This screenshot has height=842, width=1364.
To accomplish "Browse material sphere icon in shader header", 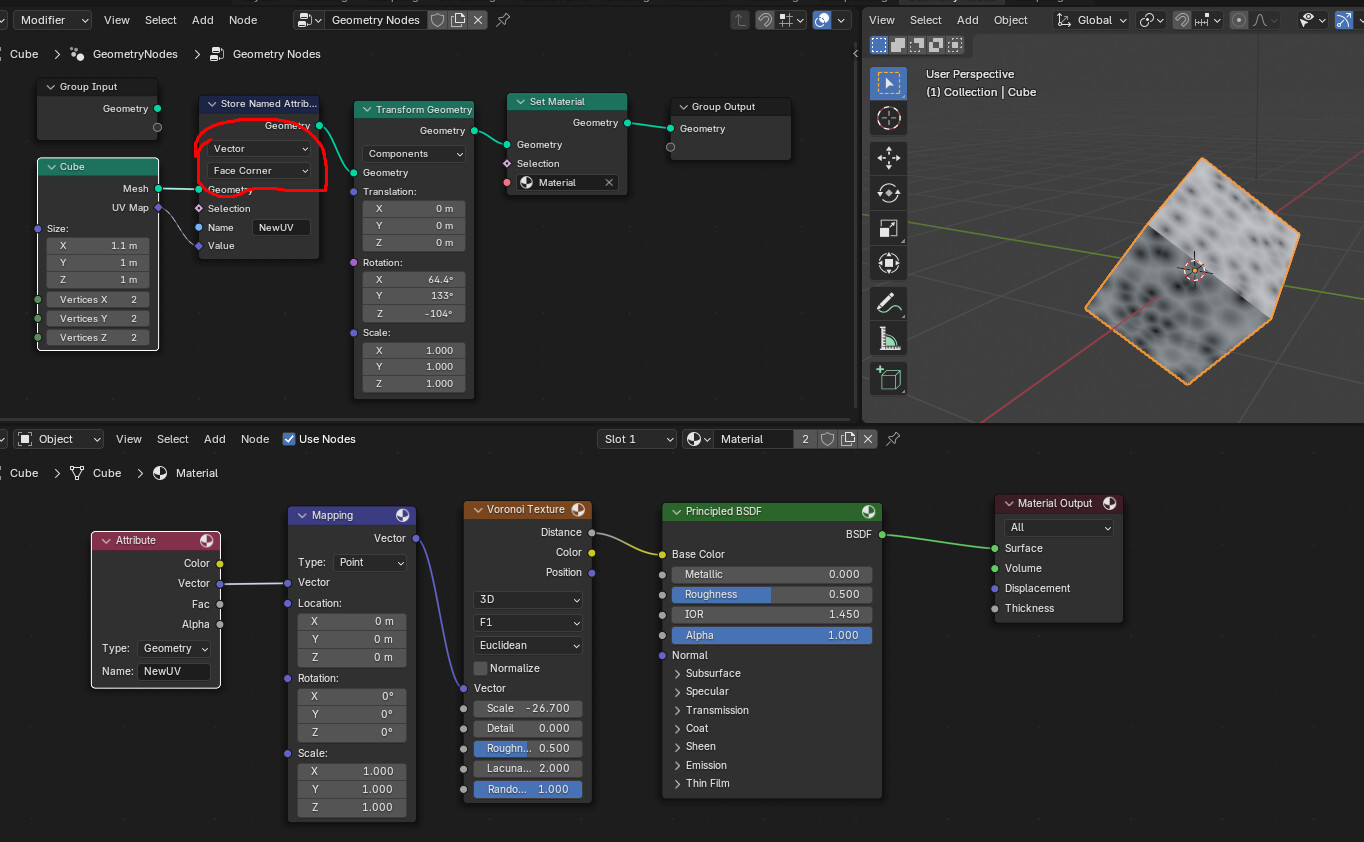I will 698,439.
